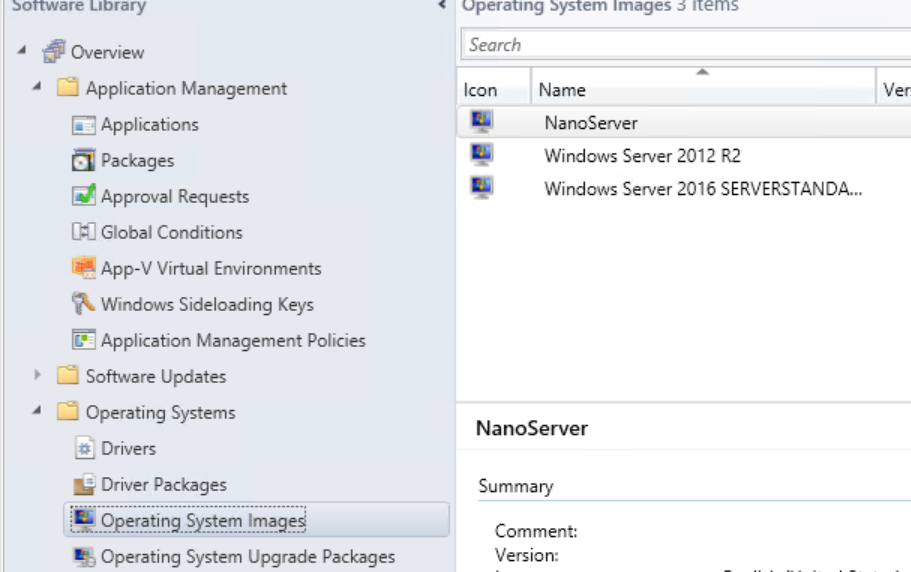Screen dimensions: 911x572
Task: Click the Operating System Upgrade Packages icon
Action: 84,556
